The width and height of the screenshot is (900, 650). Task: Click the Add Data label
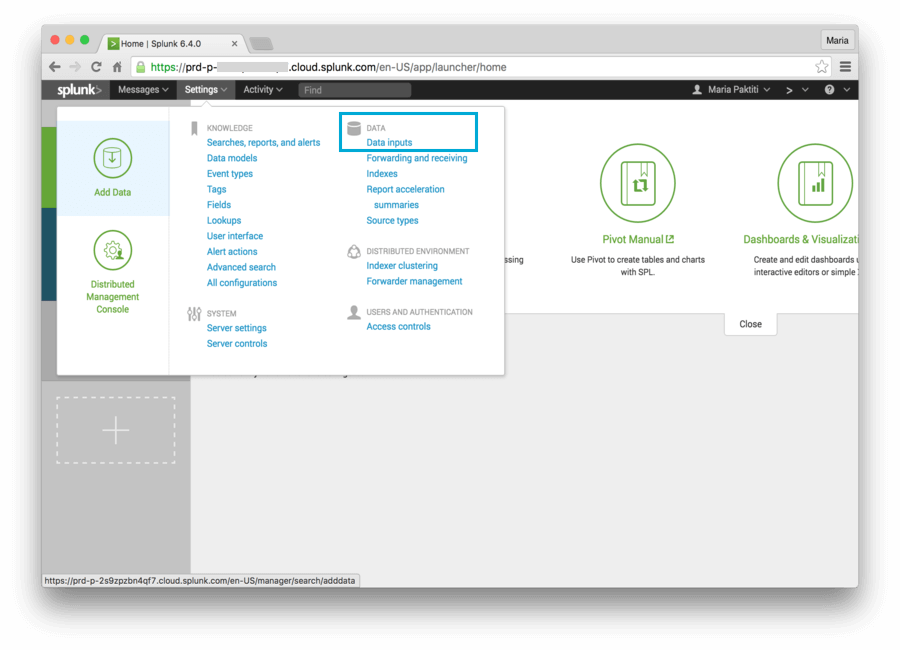coord(112,192)
